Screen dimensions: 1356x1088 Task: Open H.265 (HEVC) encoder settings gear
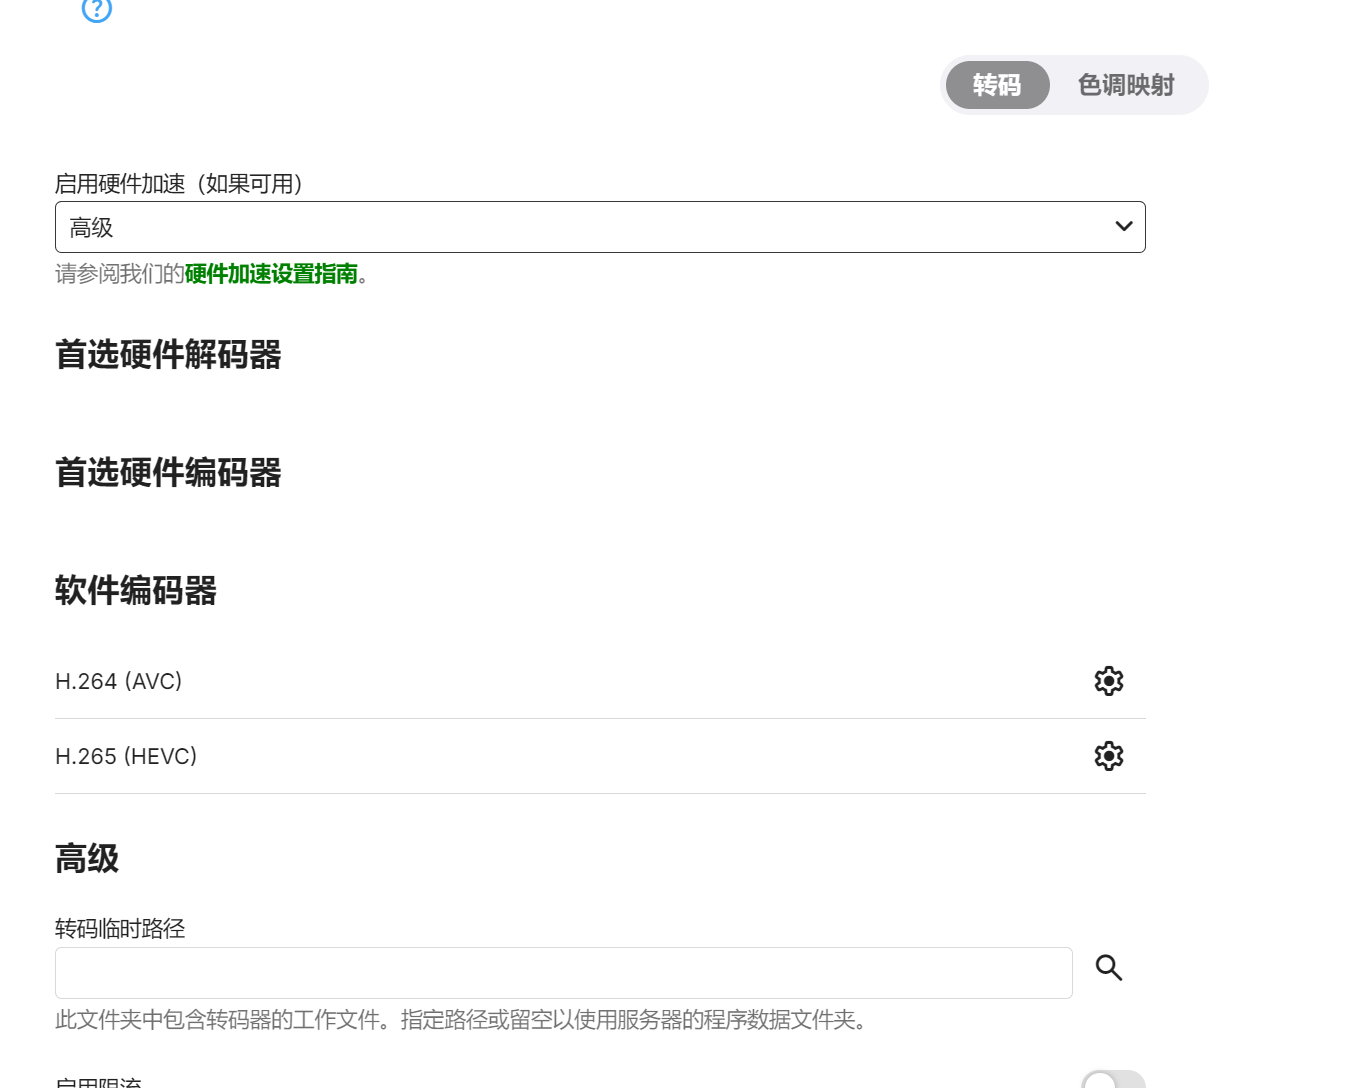point(1109,756)
